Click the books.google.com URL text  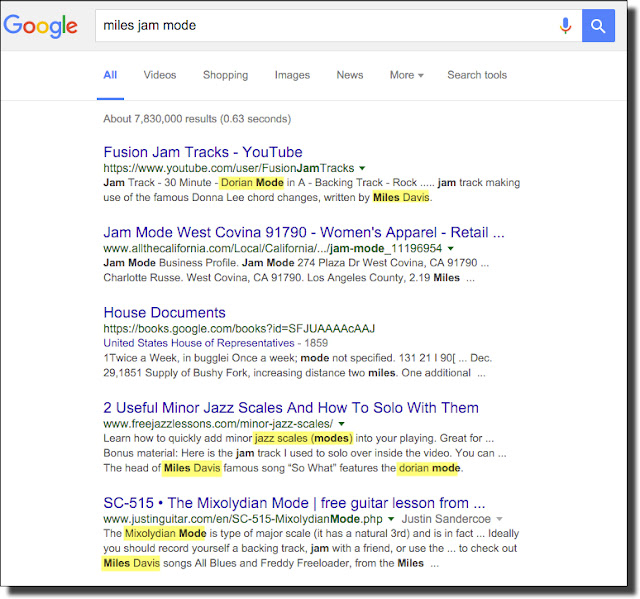pyautogui.click(x=239, y=328)
